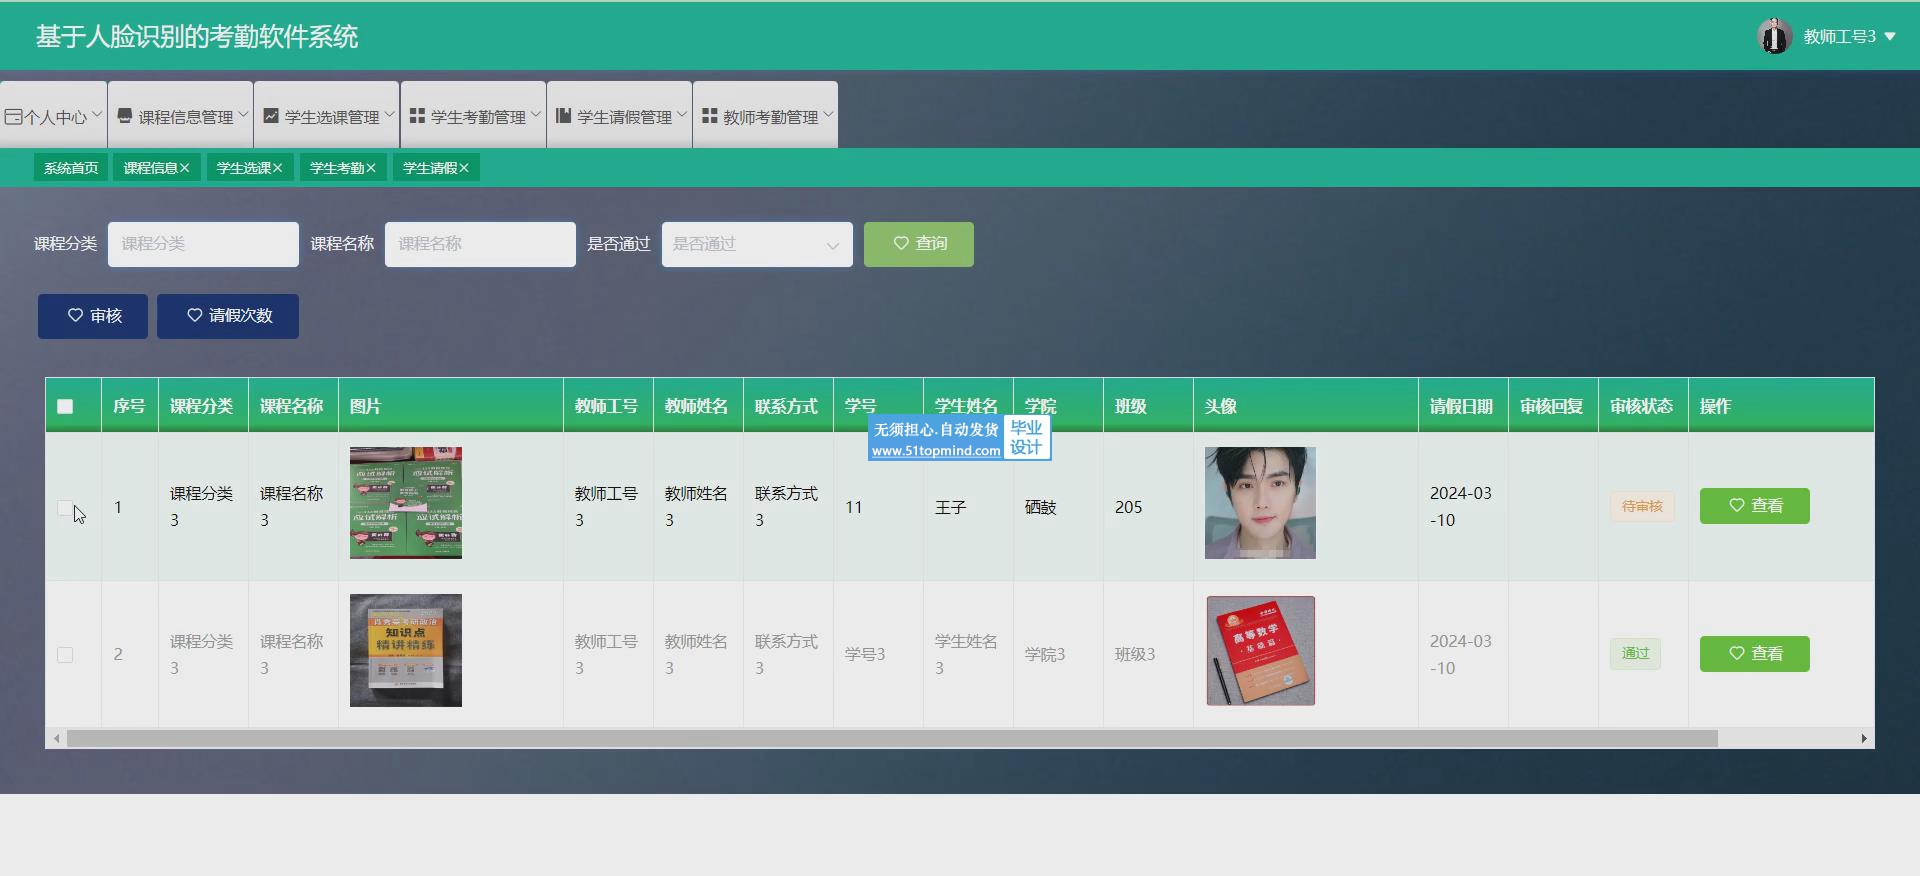Expand the 学生选课管理 menu chevron
This screenshot has height=876, width=1920.
(x=389, y=114)
